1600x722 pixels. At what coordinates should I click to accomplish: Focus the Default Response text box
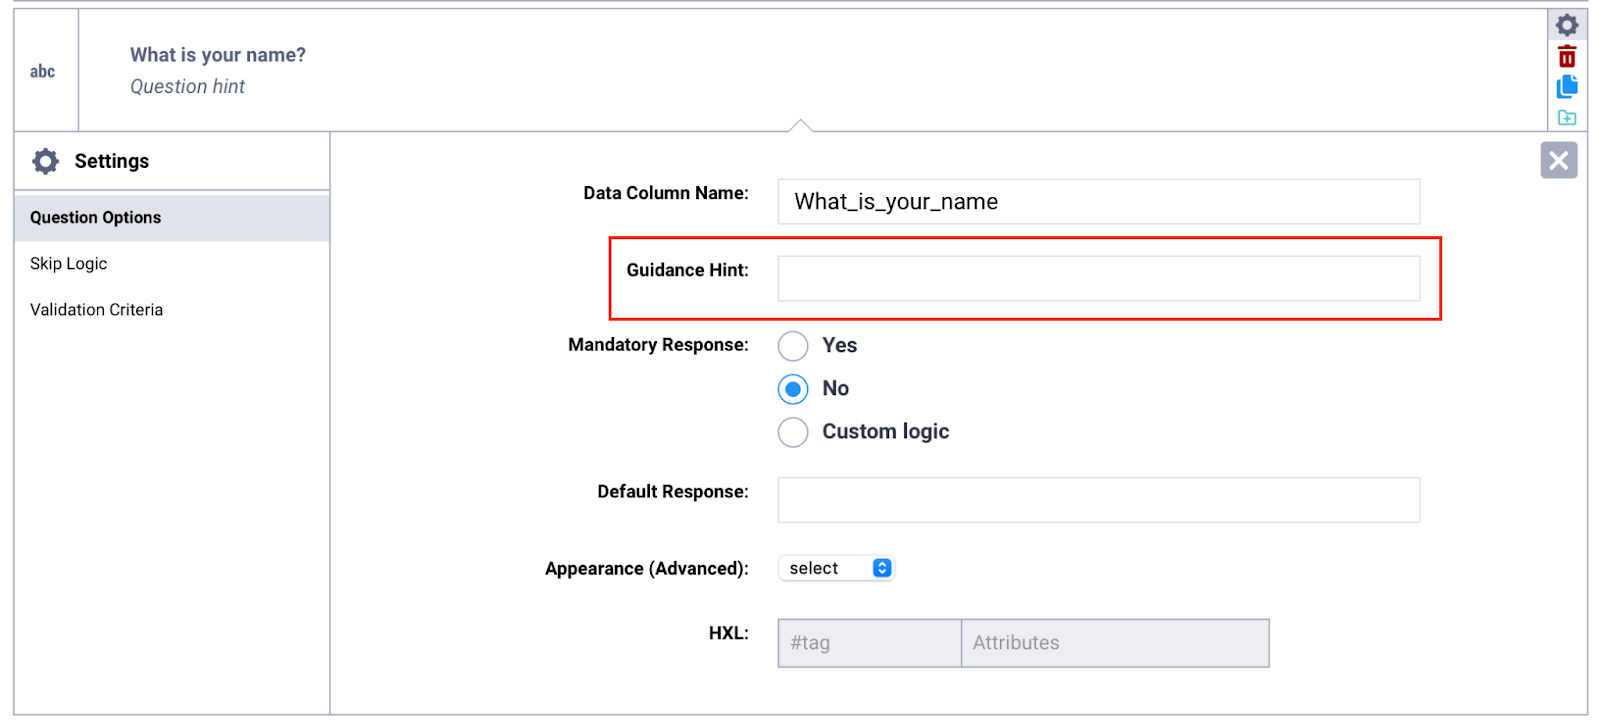[1098, 500]
